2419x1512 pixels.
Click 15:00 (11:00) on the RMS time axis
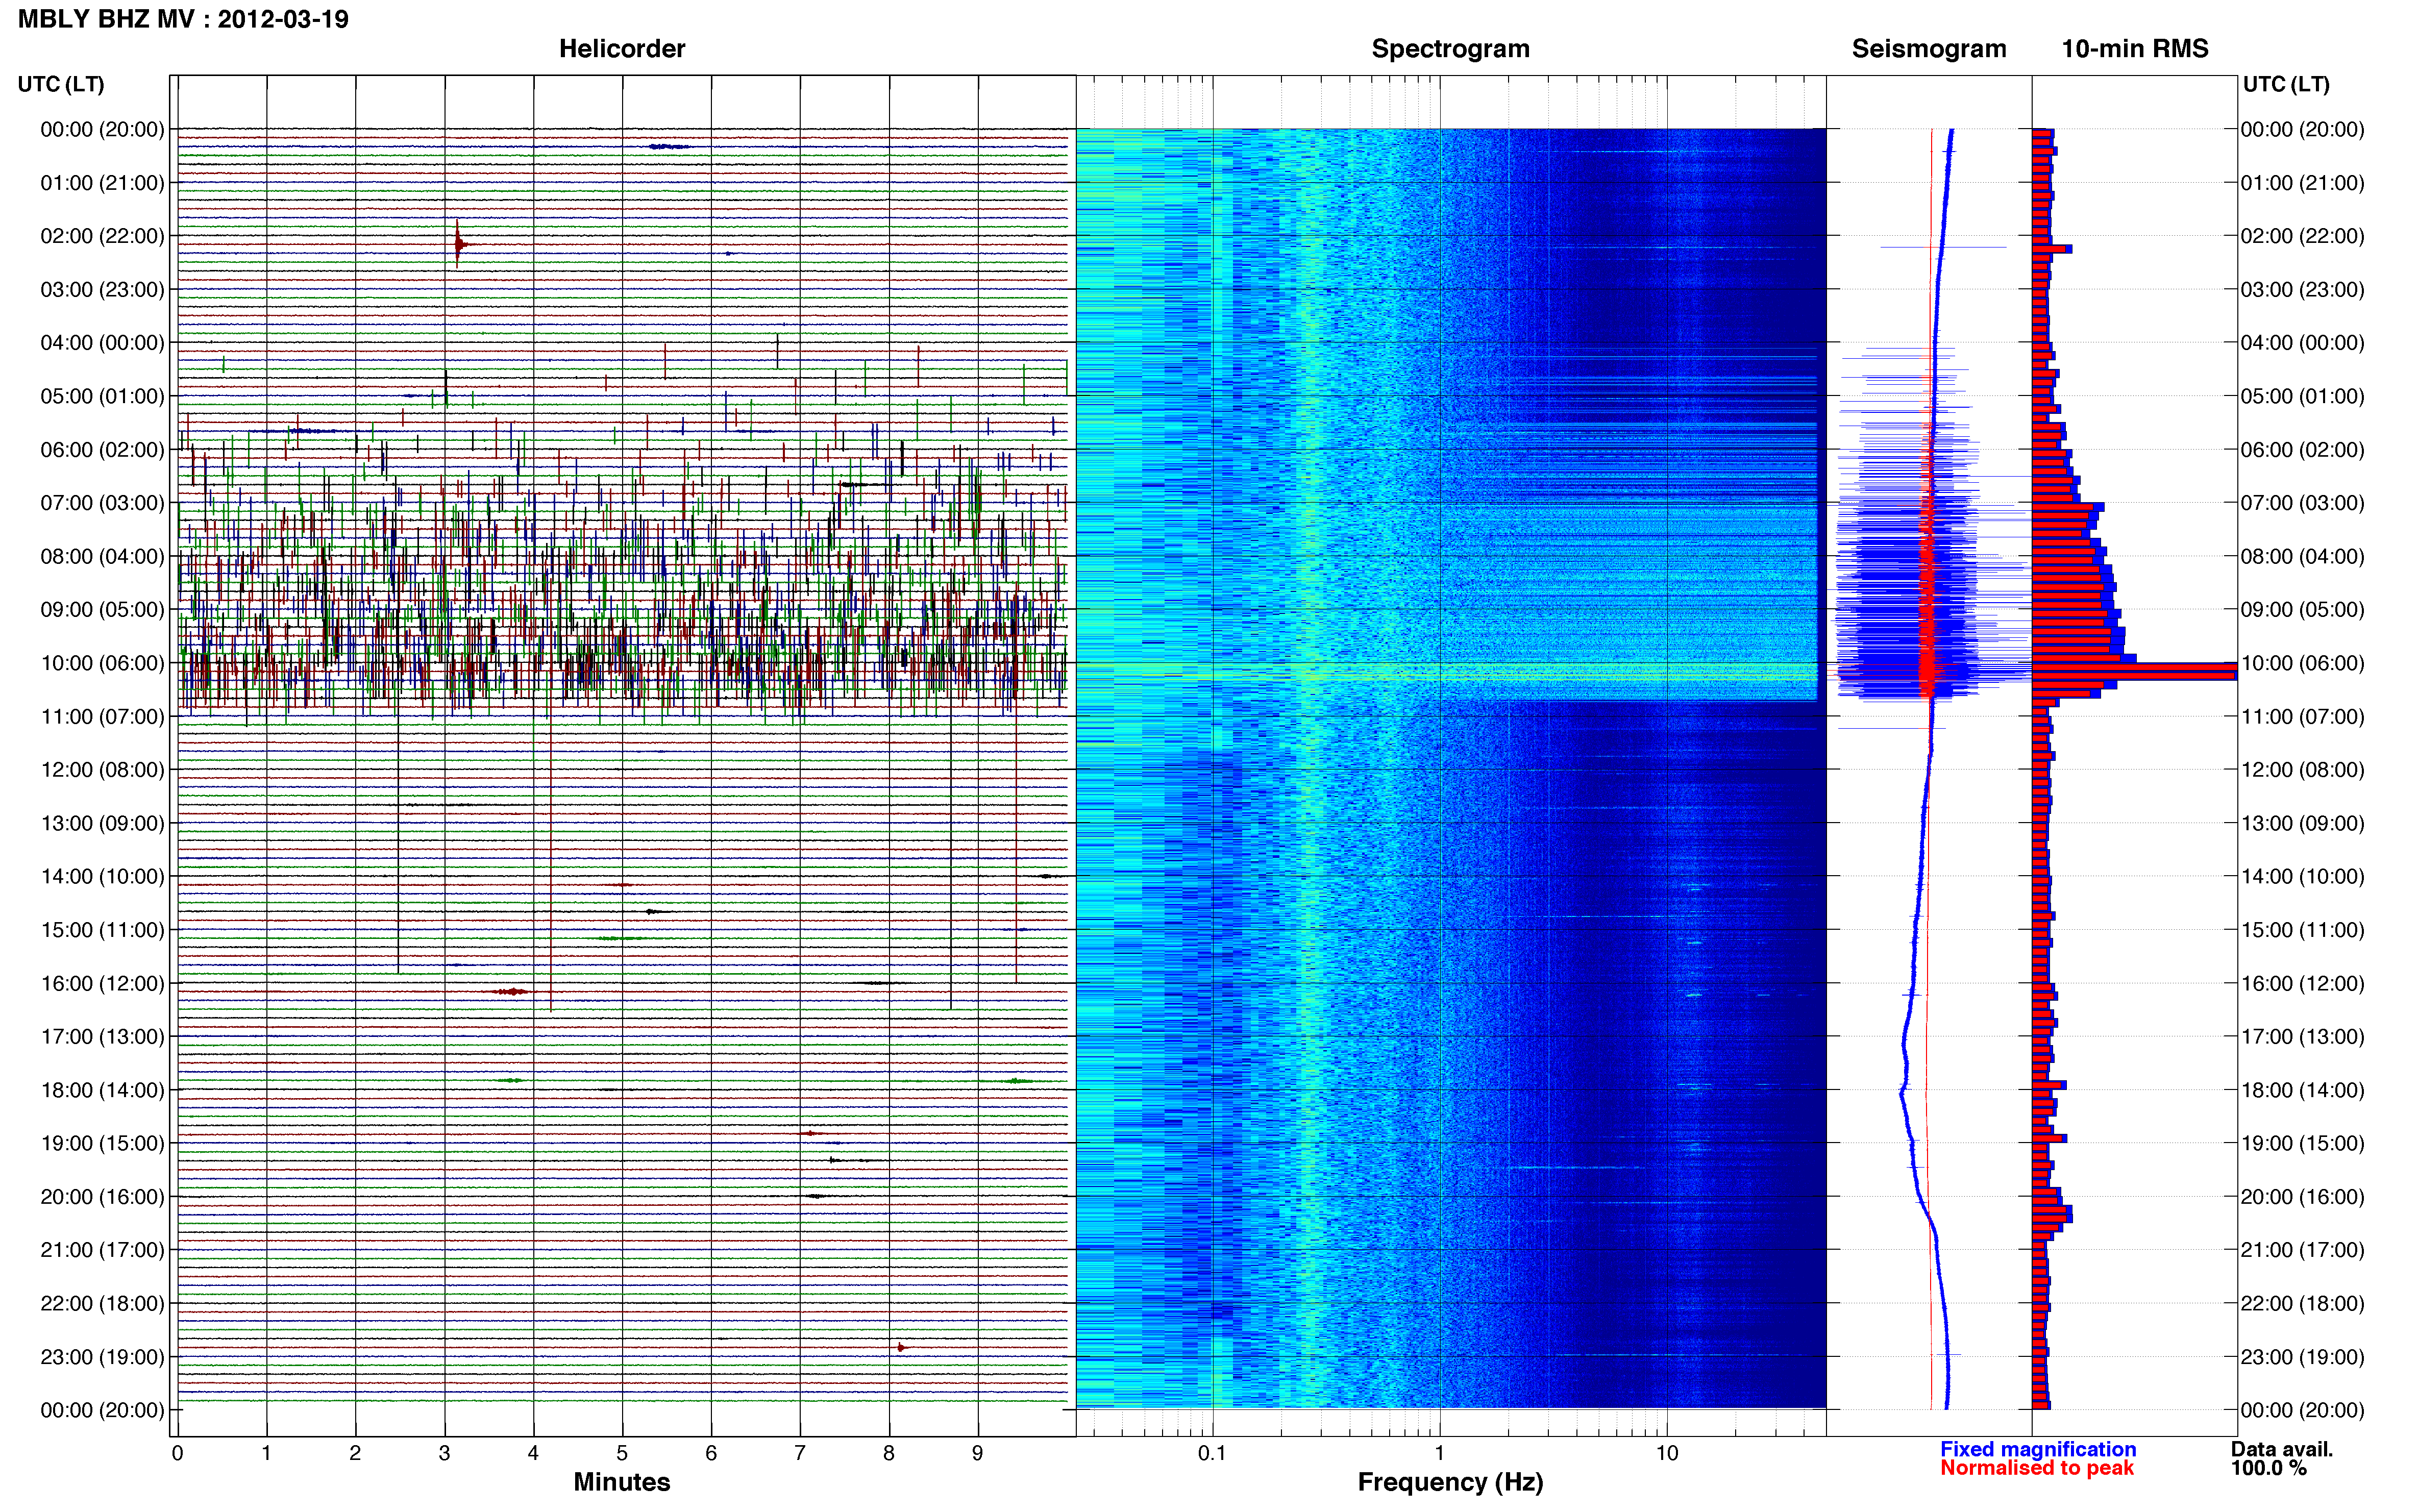pyautogui.click(x=2303, y=930)
